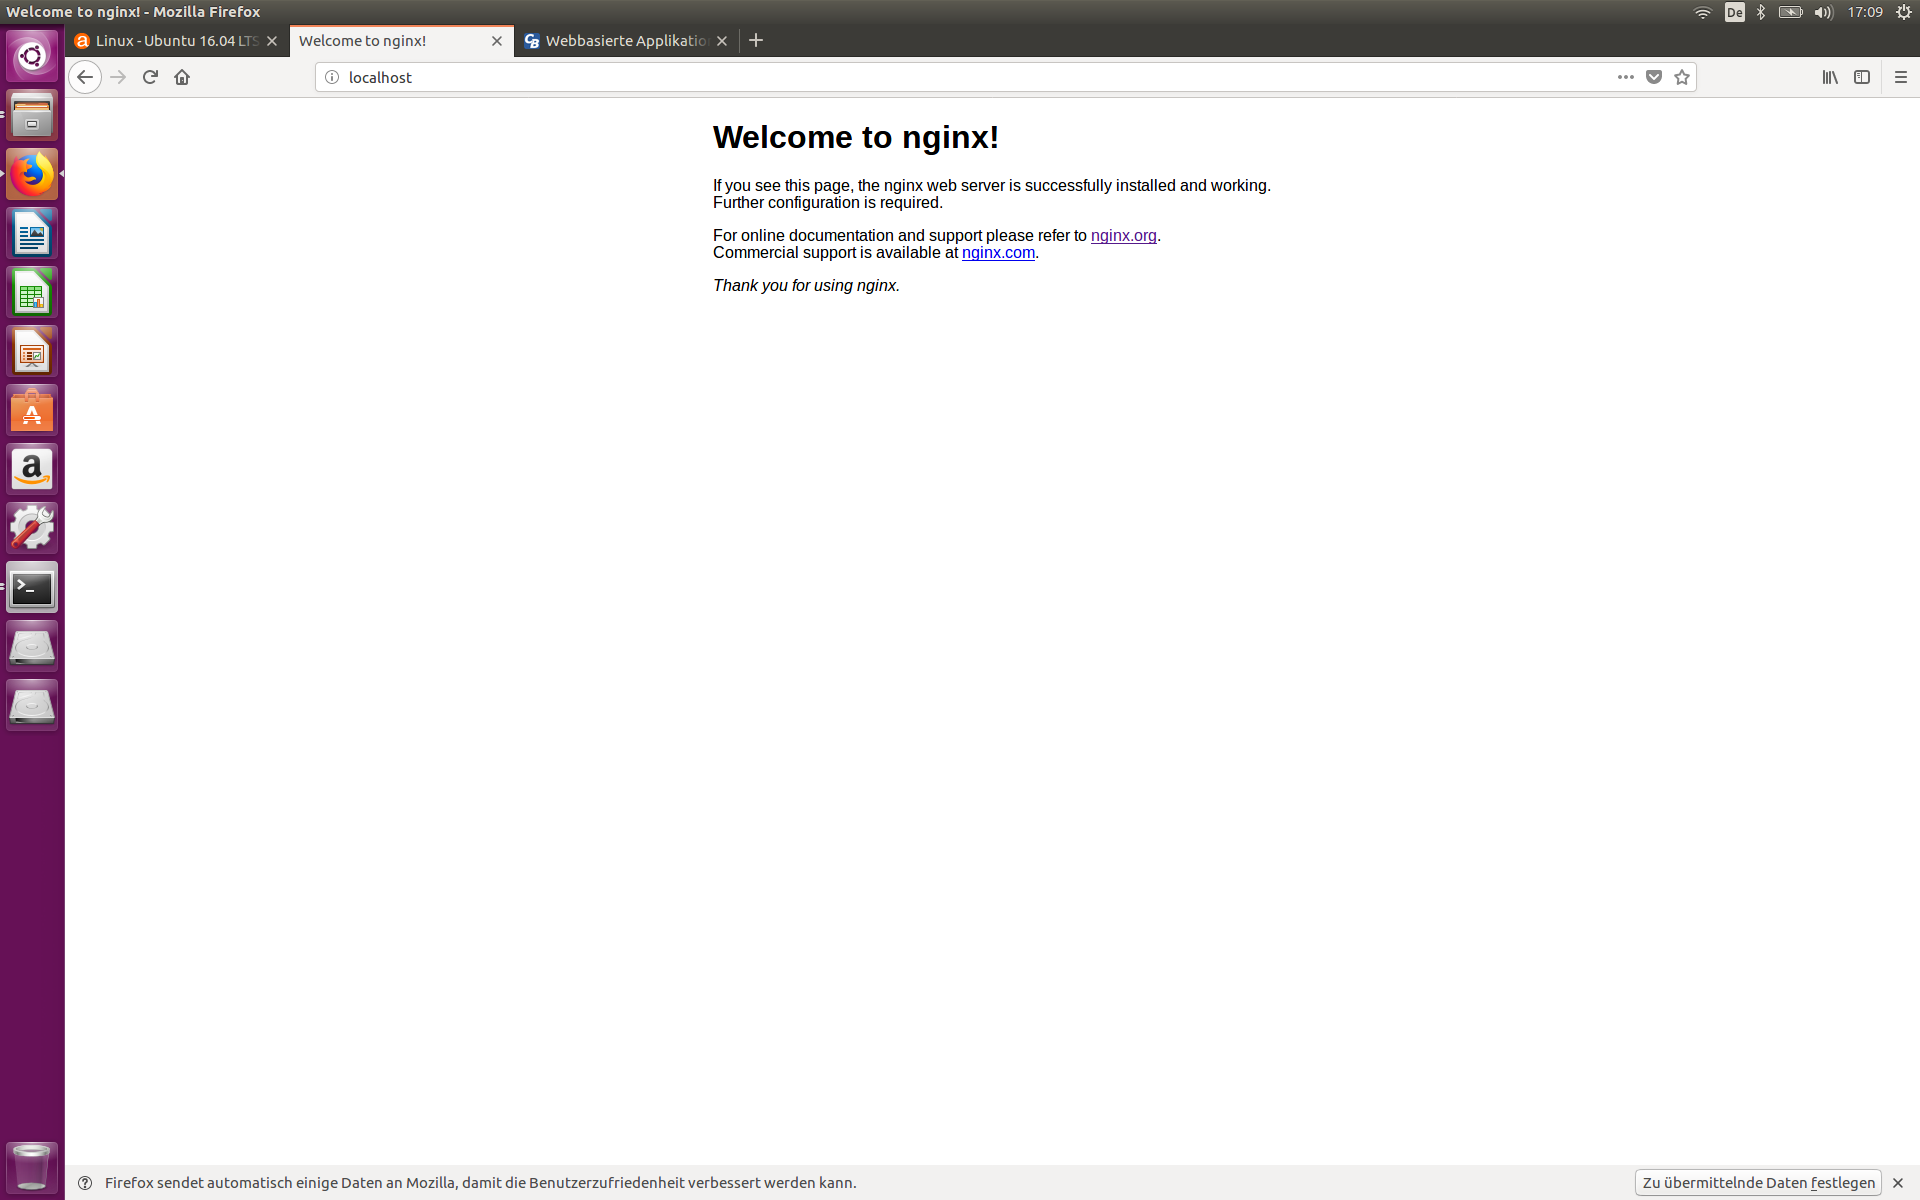Screen dimensions: 1920x1200
Task: Open the Firefox hamburger menu
Action: [x=1901, y=77]
